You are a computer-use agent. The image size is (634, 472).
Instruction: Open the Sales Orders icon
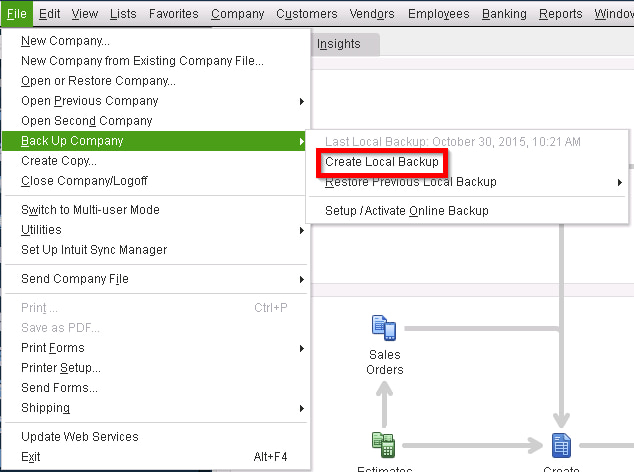point(384,328)
